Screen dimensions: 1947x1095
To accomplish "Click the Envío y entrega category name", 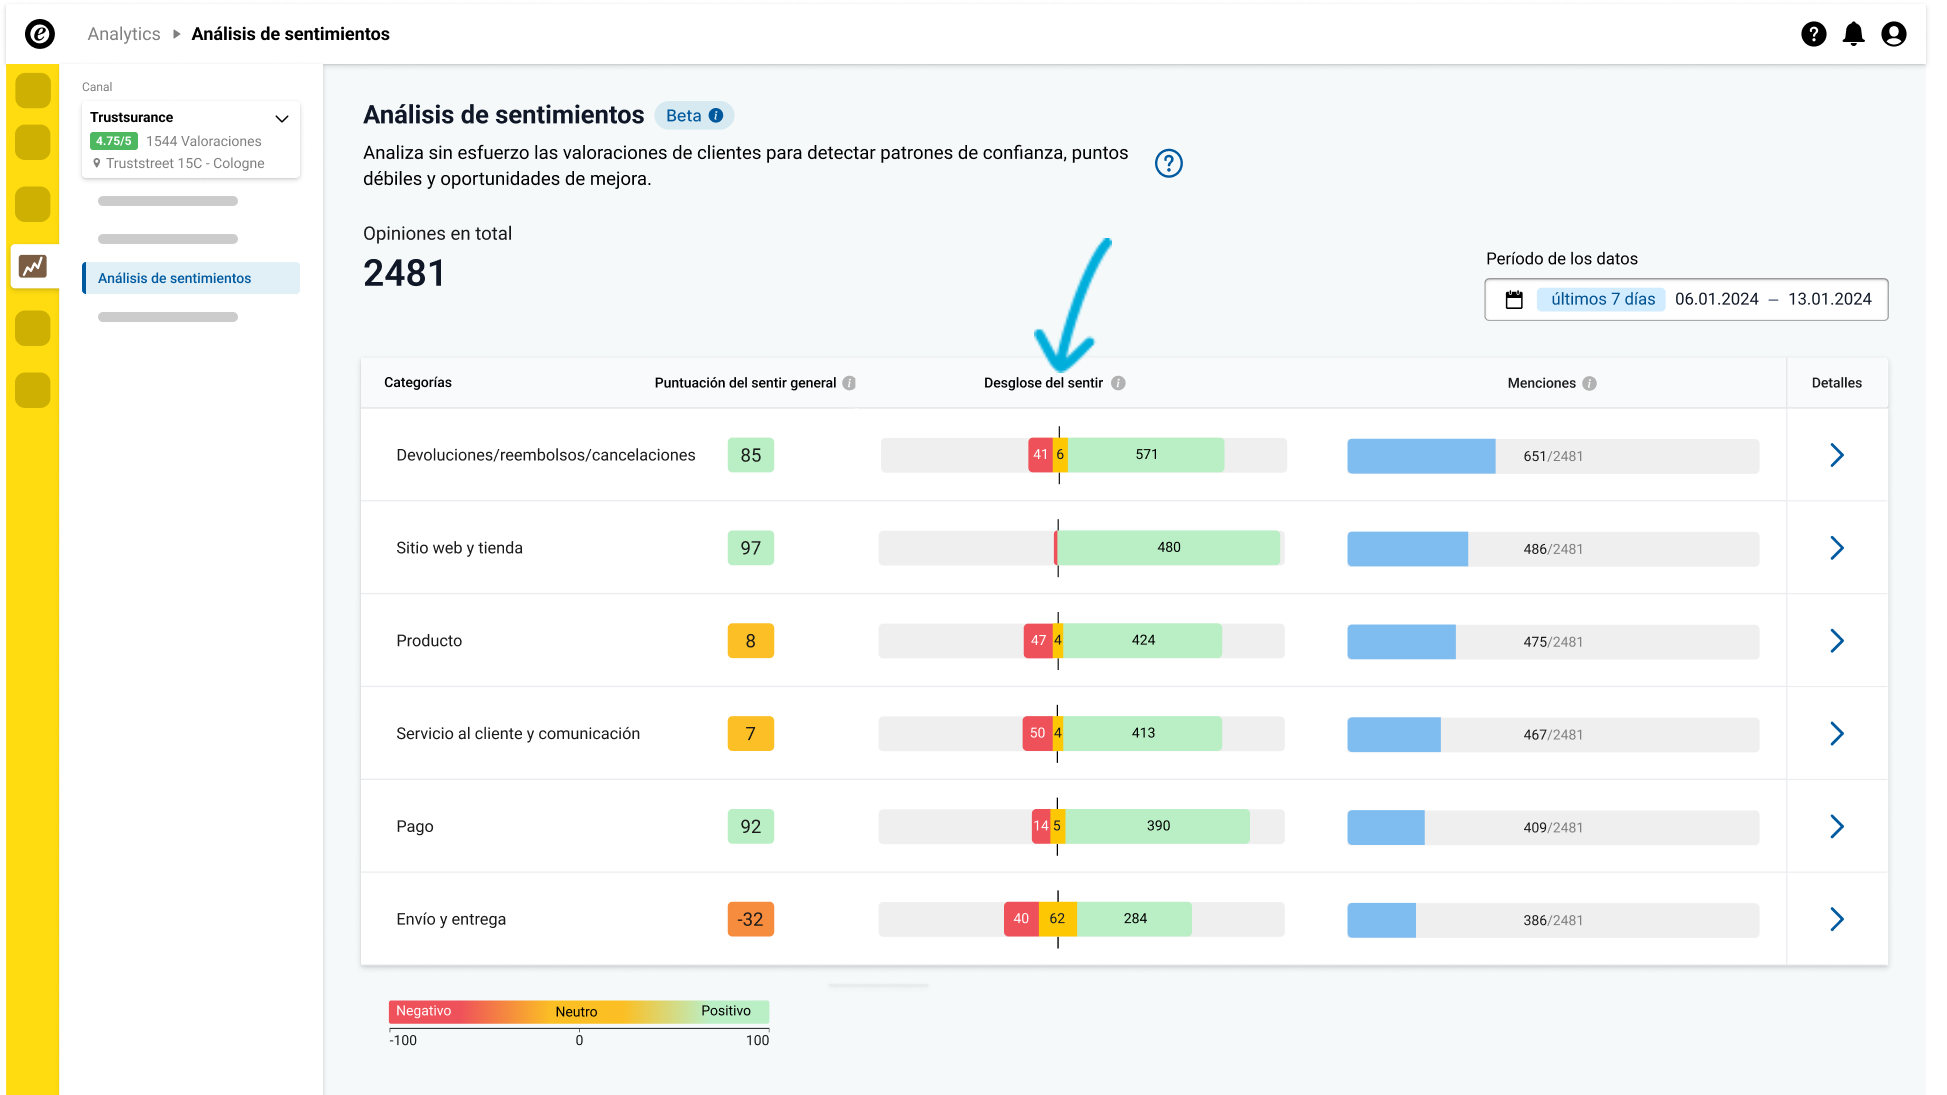I will point(451,920).
